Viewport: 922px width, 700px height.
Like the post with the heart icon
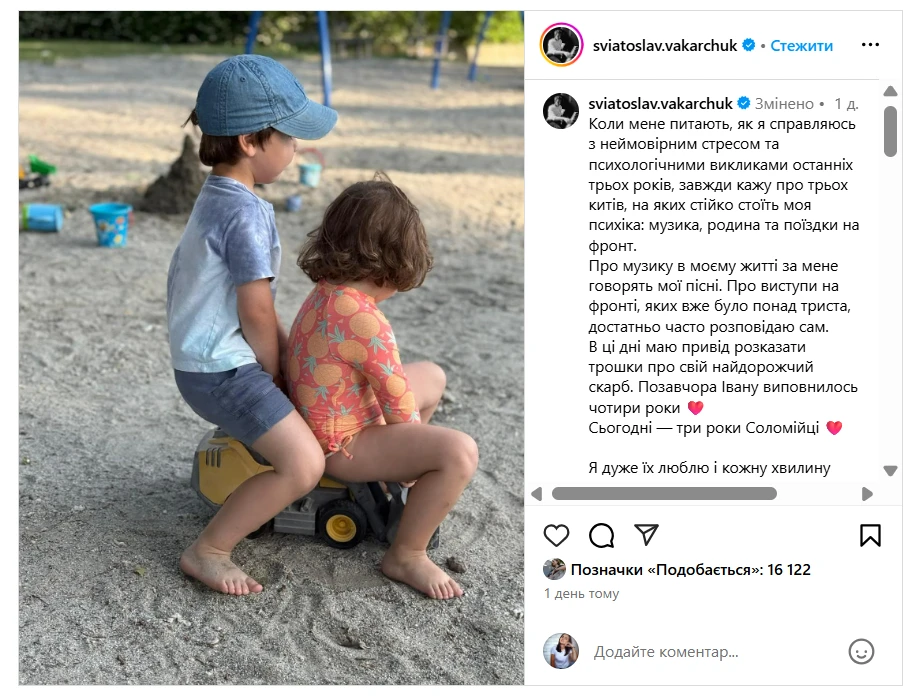pos(556,535)
